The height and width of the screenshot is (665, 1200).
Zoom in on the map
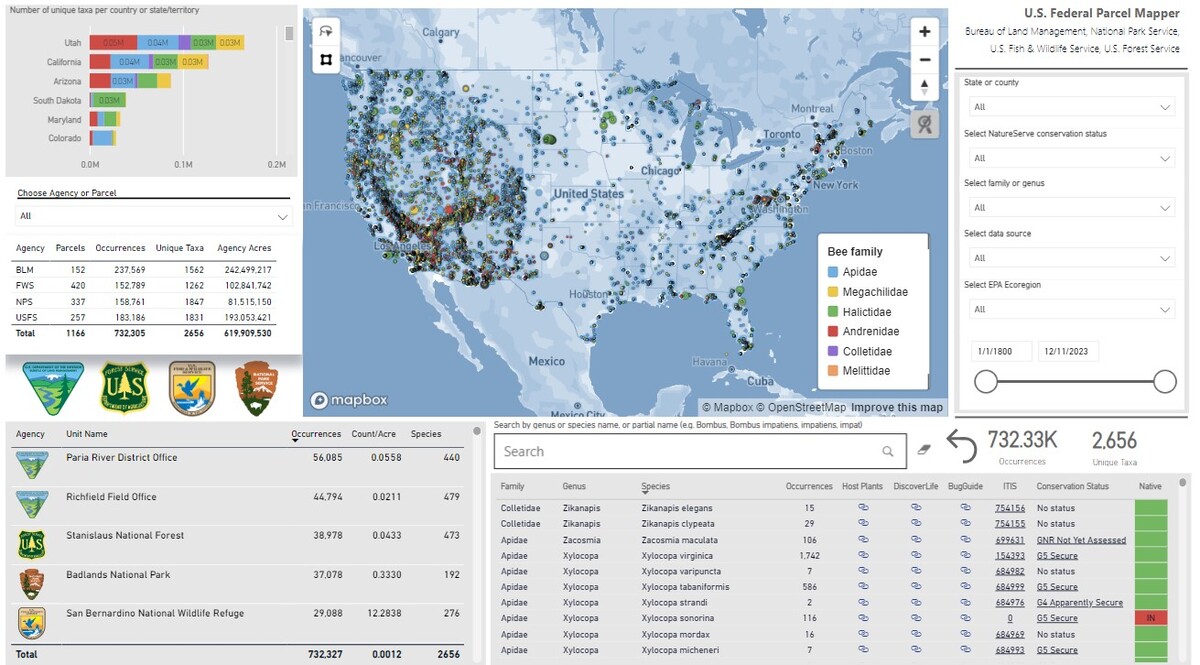coord(924,32)
